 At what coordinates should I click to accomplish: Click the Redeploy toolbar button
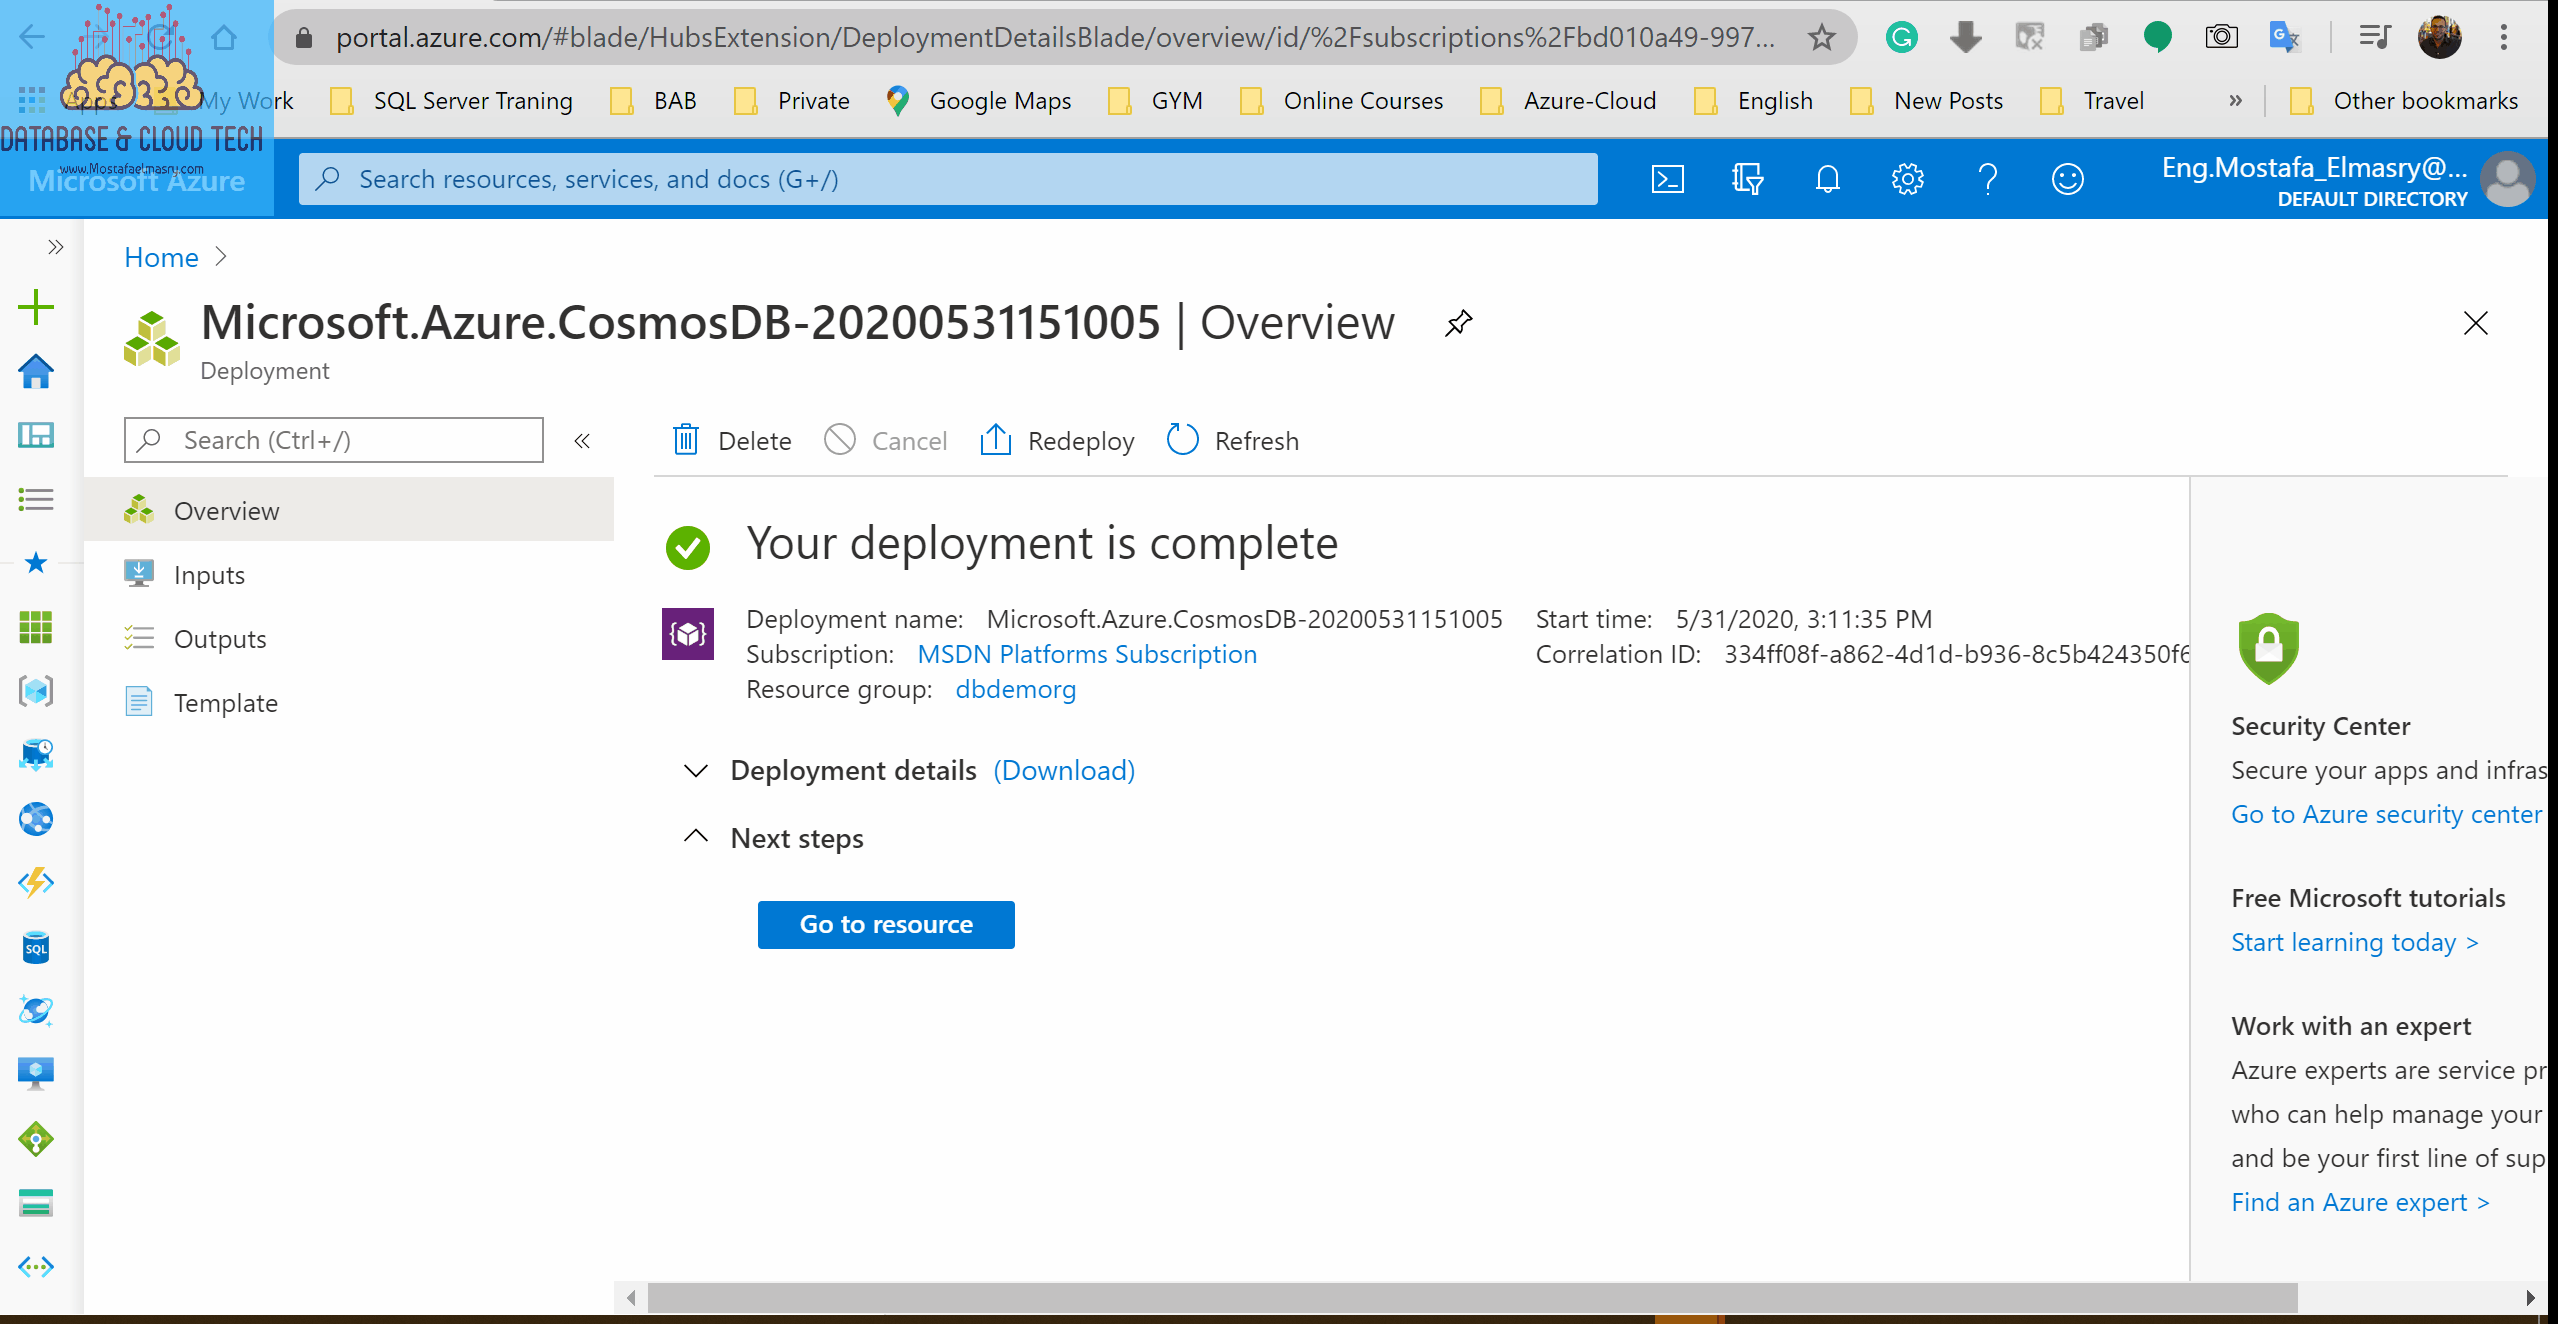pyautogui.click(x=1057, y=441)
